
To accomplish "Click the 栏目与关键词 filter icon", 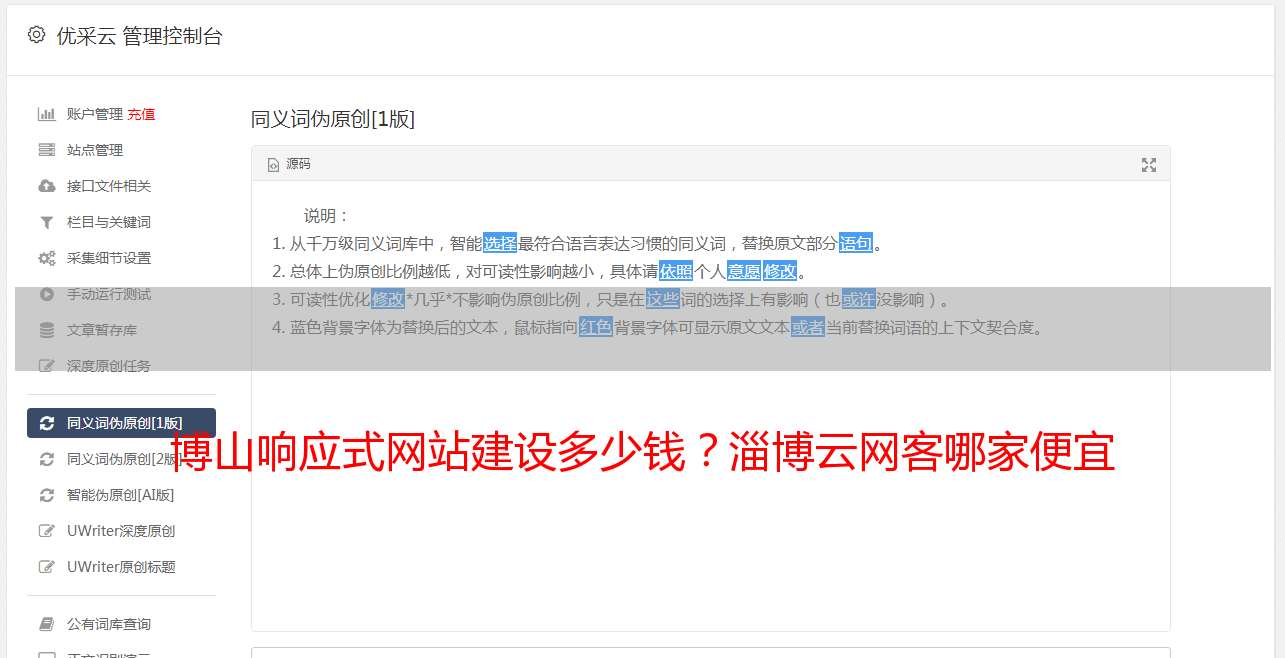I will pyautogui.click(x=46, y=222).
